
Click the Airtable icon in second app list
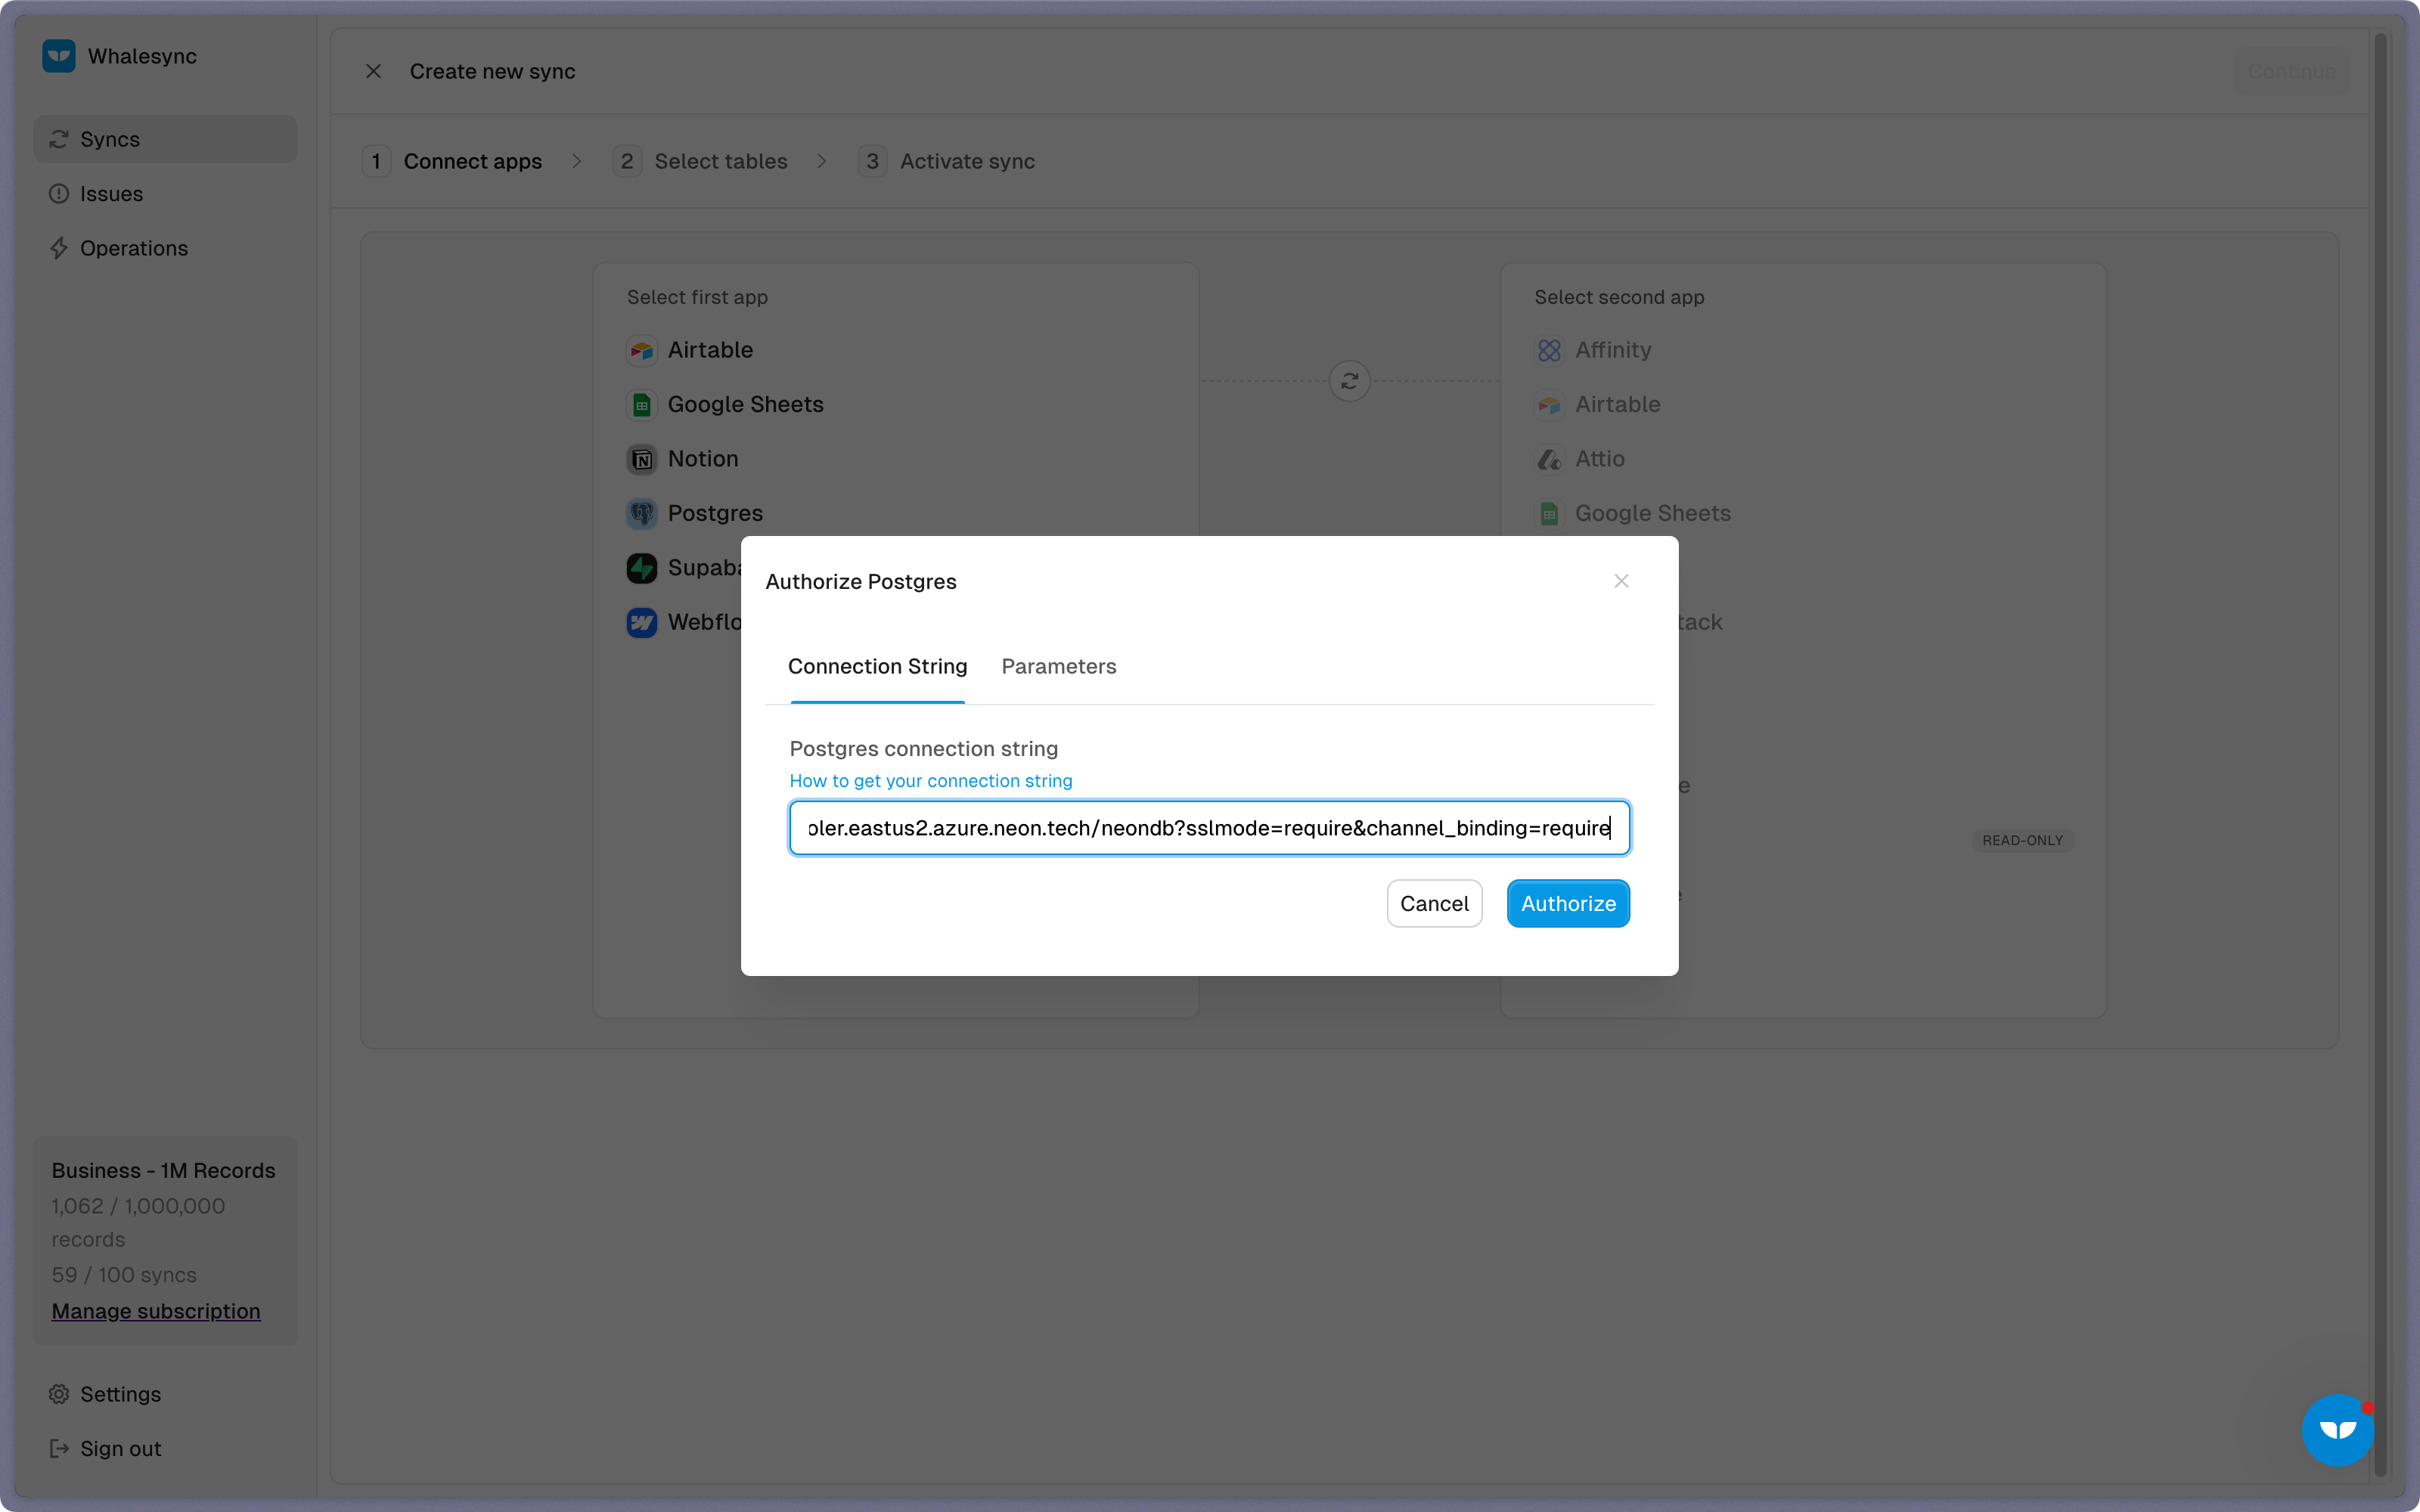1549,404
